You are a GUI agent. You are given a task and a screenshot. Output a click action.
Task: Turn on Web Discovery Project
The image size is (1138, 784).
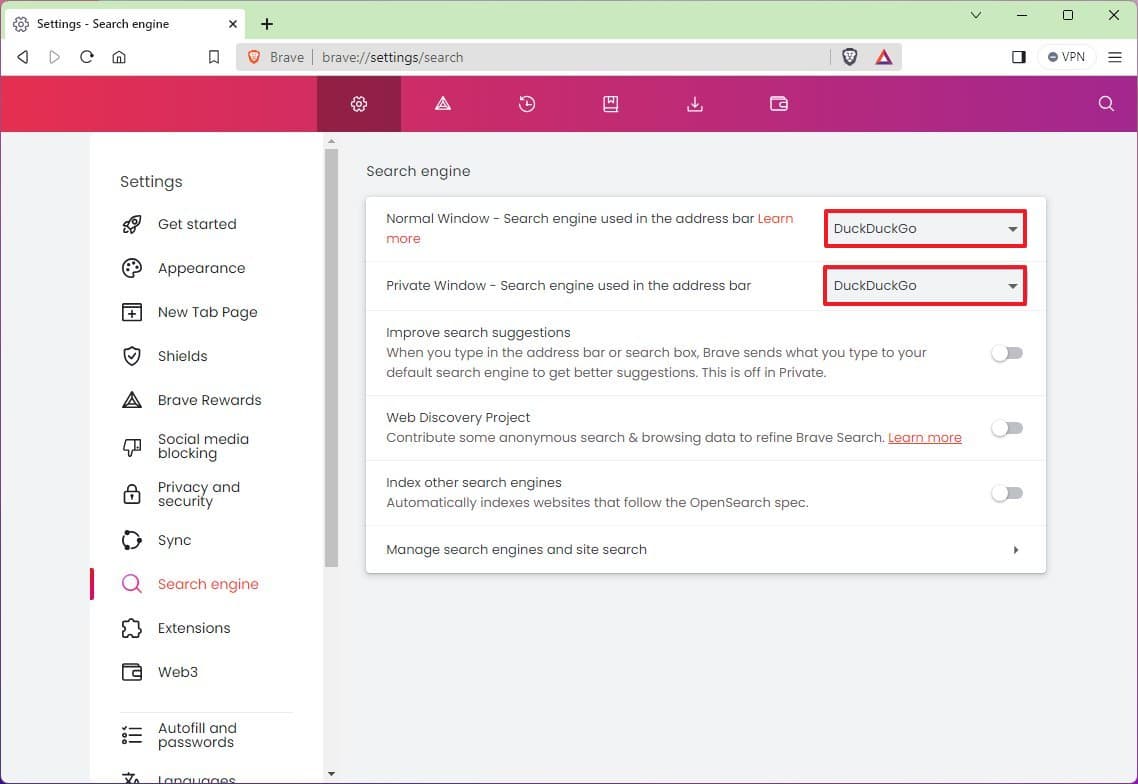(x=1007, y=428)
